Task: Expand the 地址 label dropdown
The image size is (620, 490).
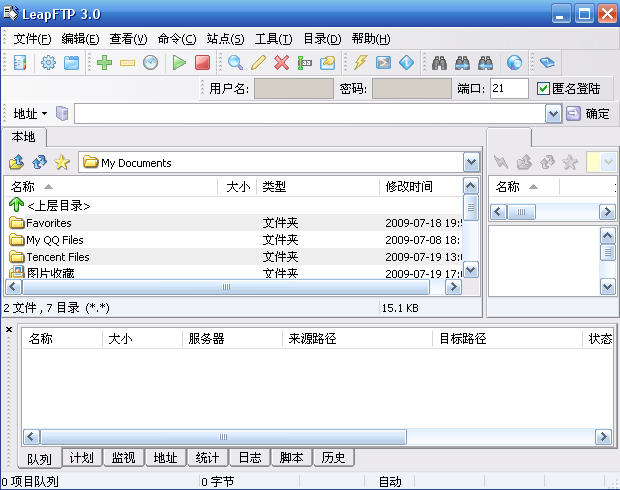Action: tap(44, 114)
